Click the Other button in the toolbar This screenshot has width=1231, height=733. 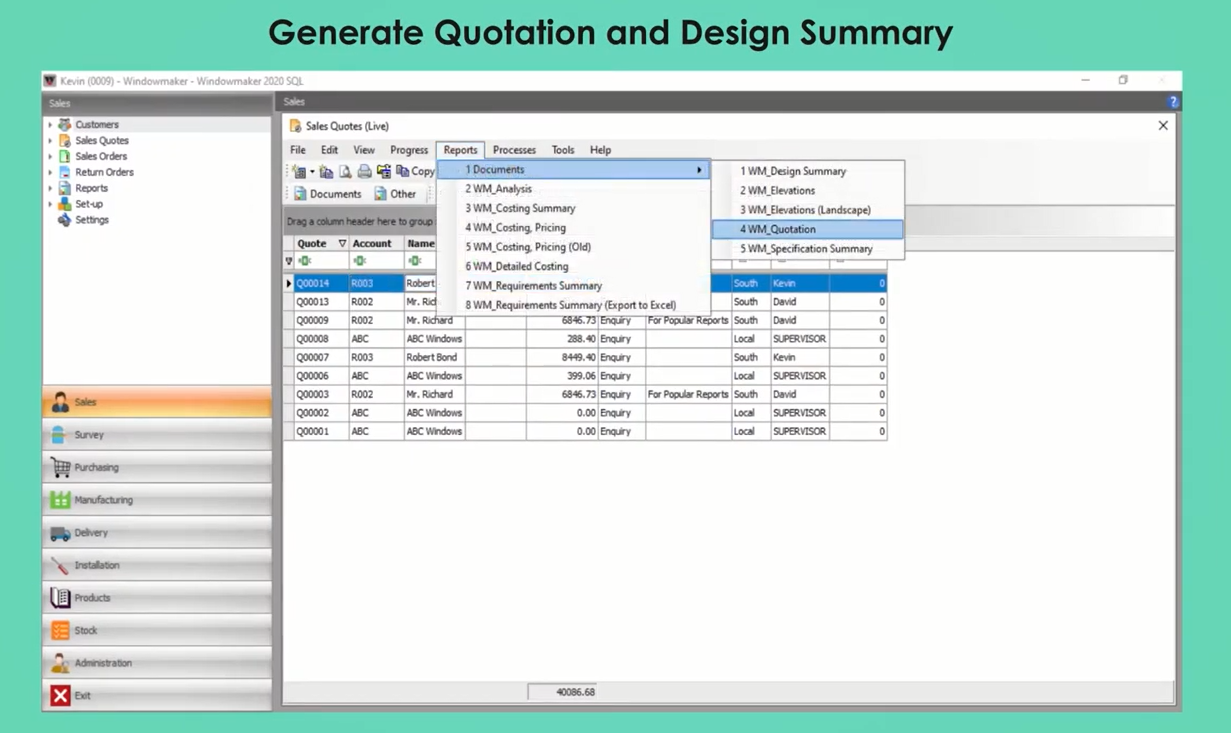[396, 194]
